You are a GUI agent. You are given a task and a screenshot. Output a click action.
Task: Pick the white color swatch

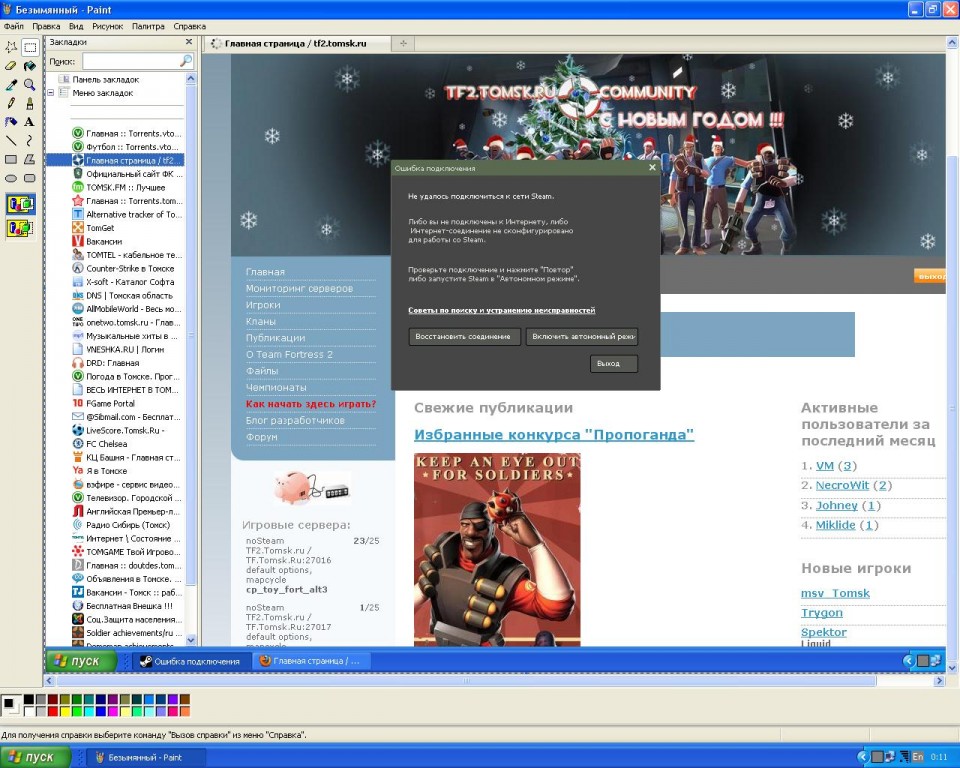pyautogui.click(x=29, y=711)
